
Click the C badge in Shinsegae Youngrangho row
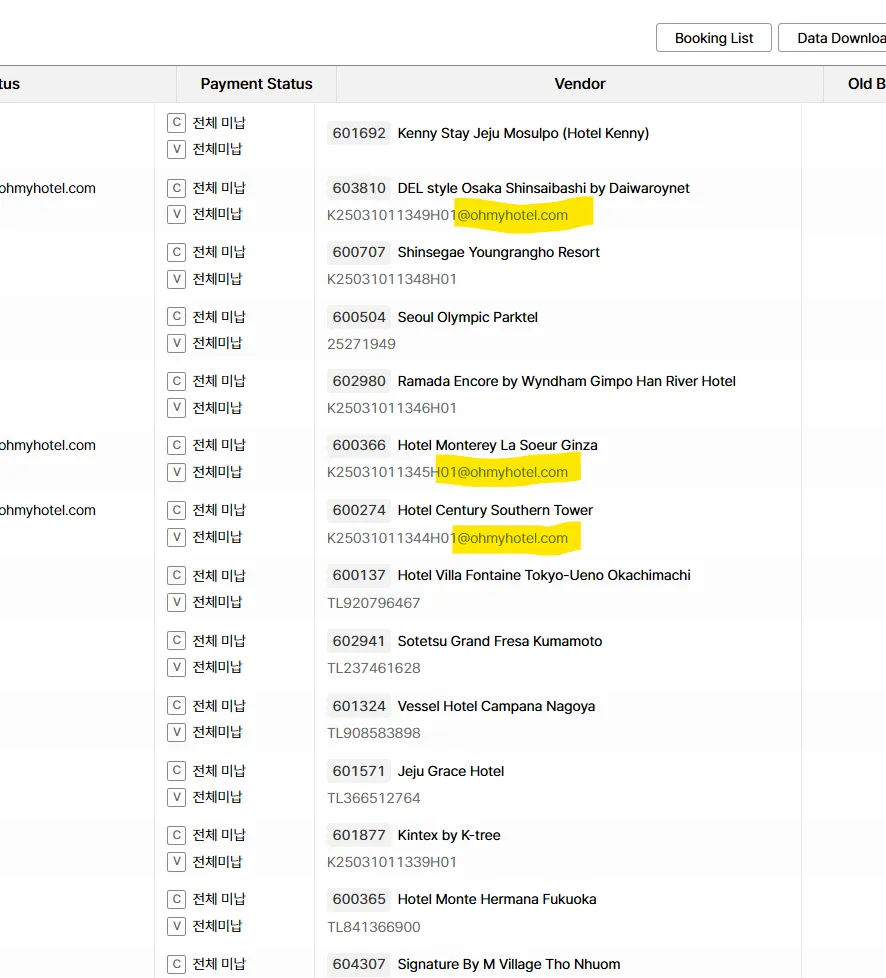[x=177, y=252]
